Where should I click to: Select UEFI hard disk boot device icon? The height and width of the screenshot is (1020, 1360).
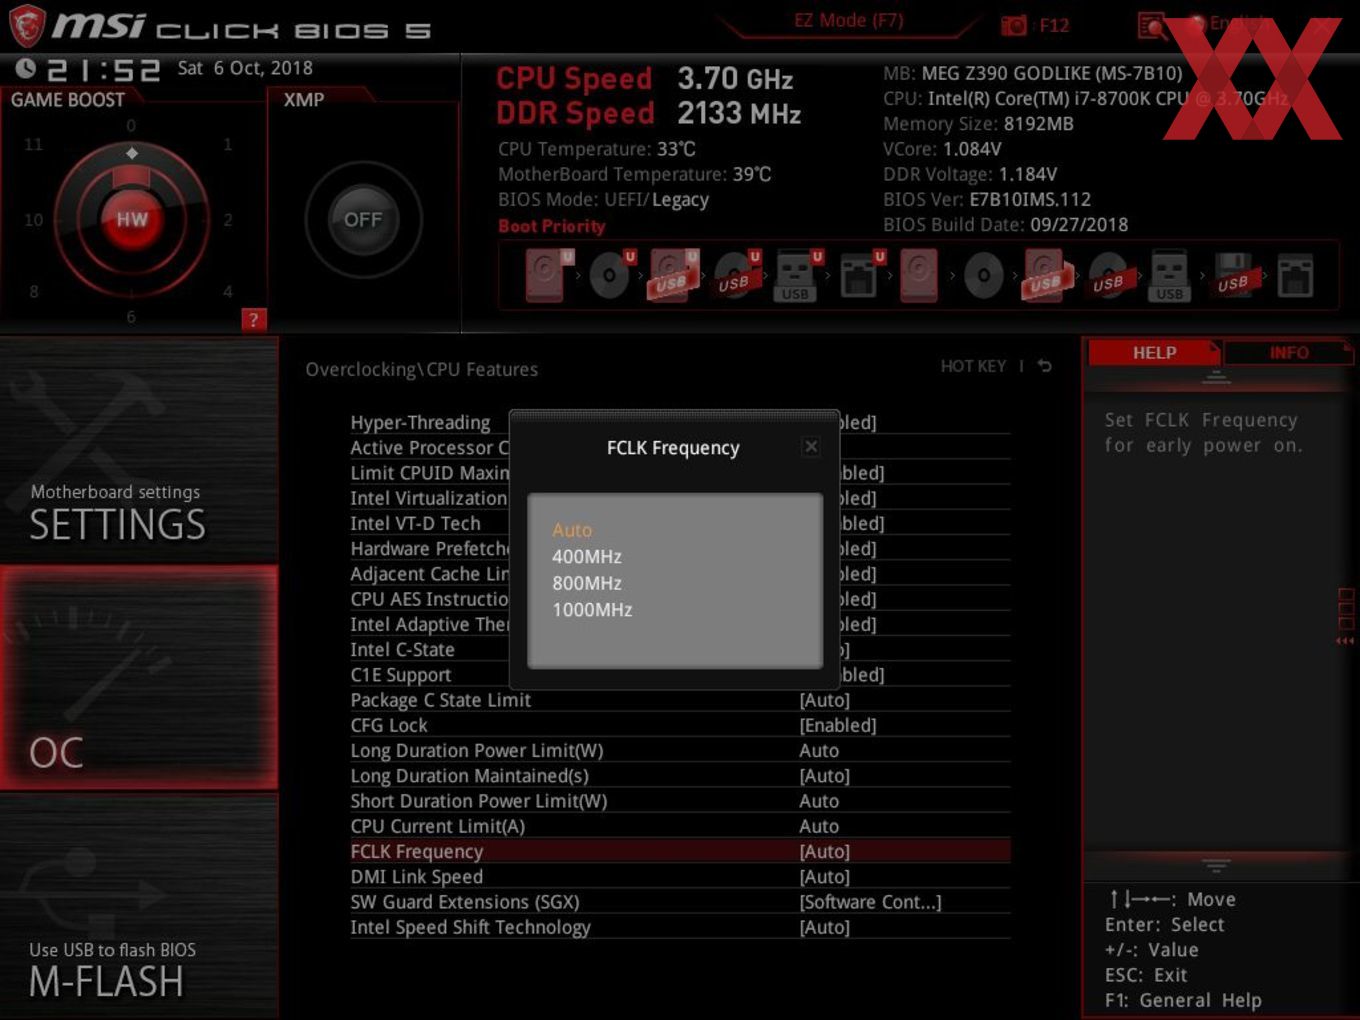[549, 275]
